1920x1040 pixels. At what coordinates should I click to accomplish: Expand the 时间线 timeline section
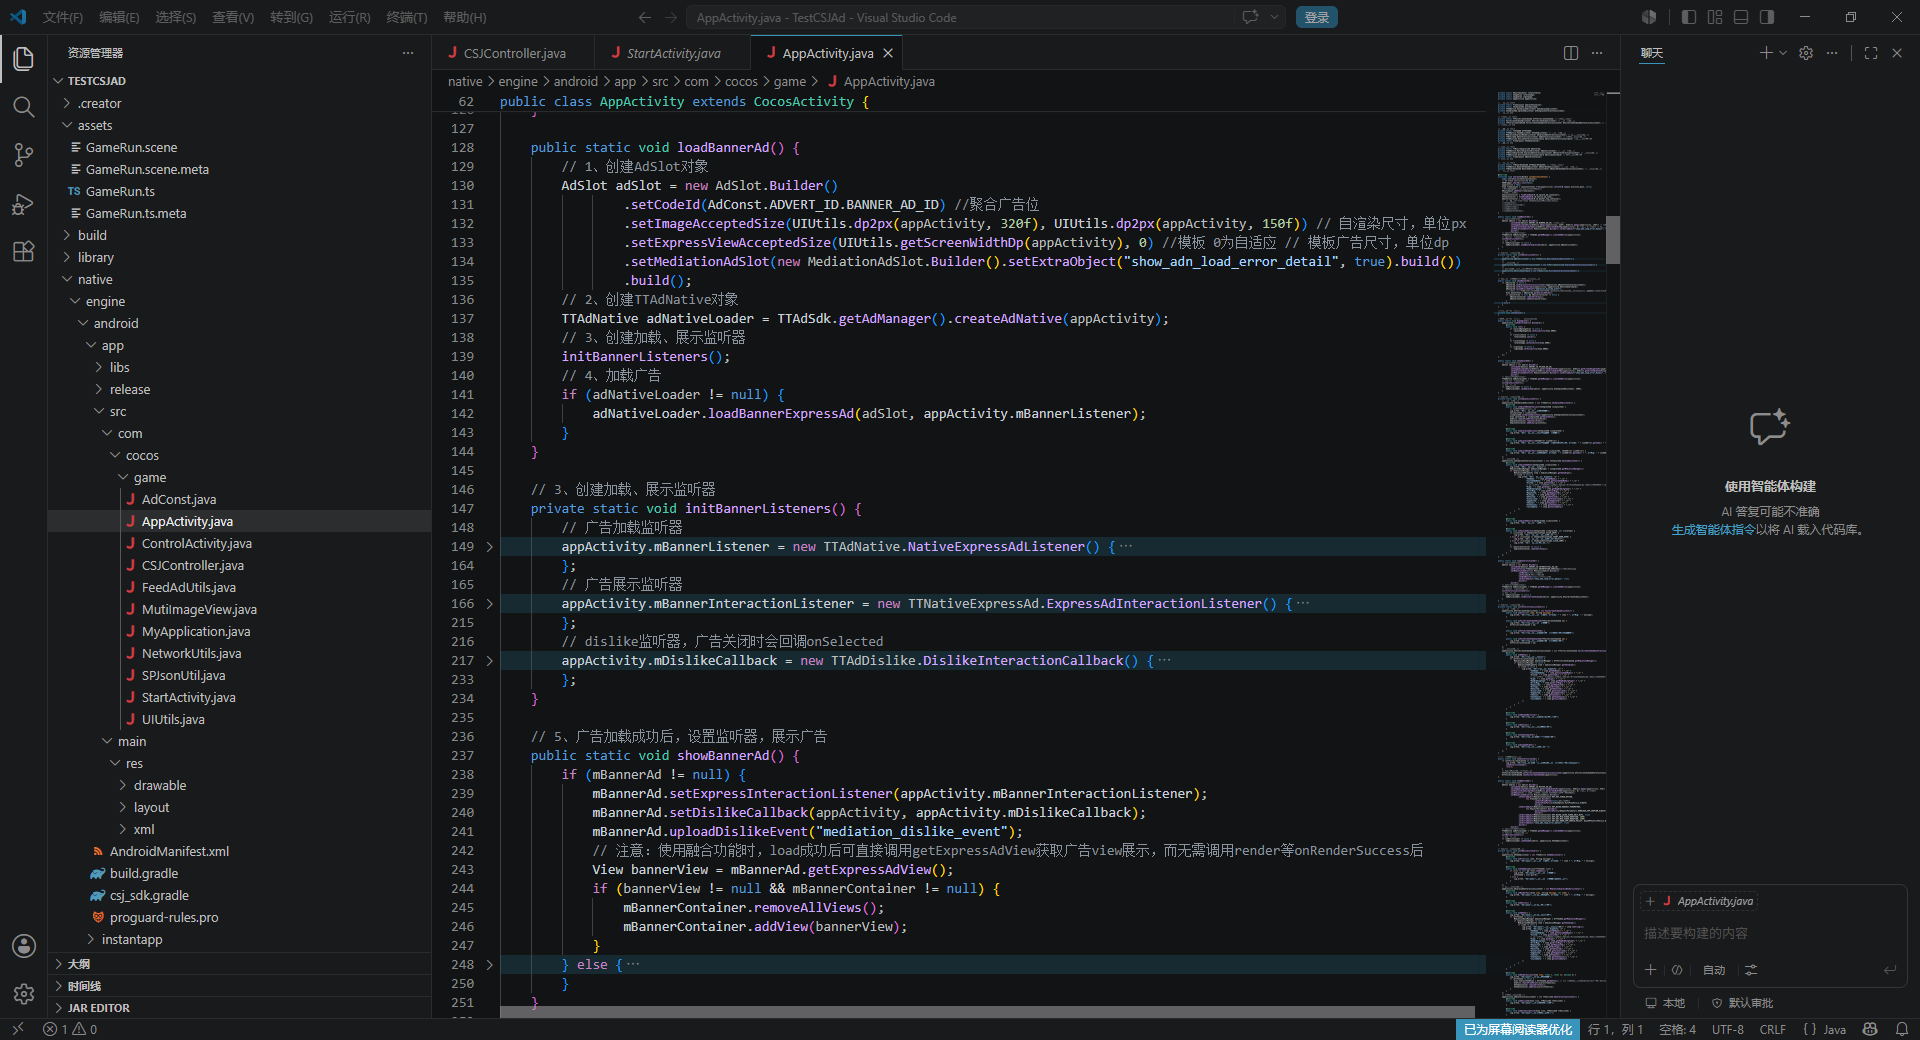240,986
